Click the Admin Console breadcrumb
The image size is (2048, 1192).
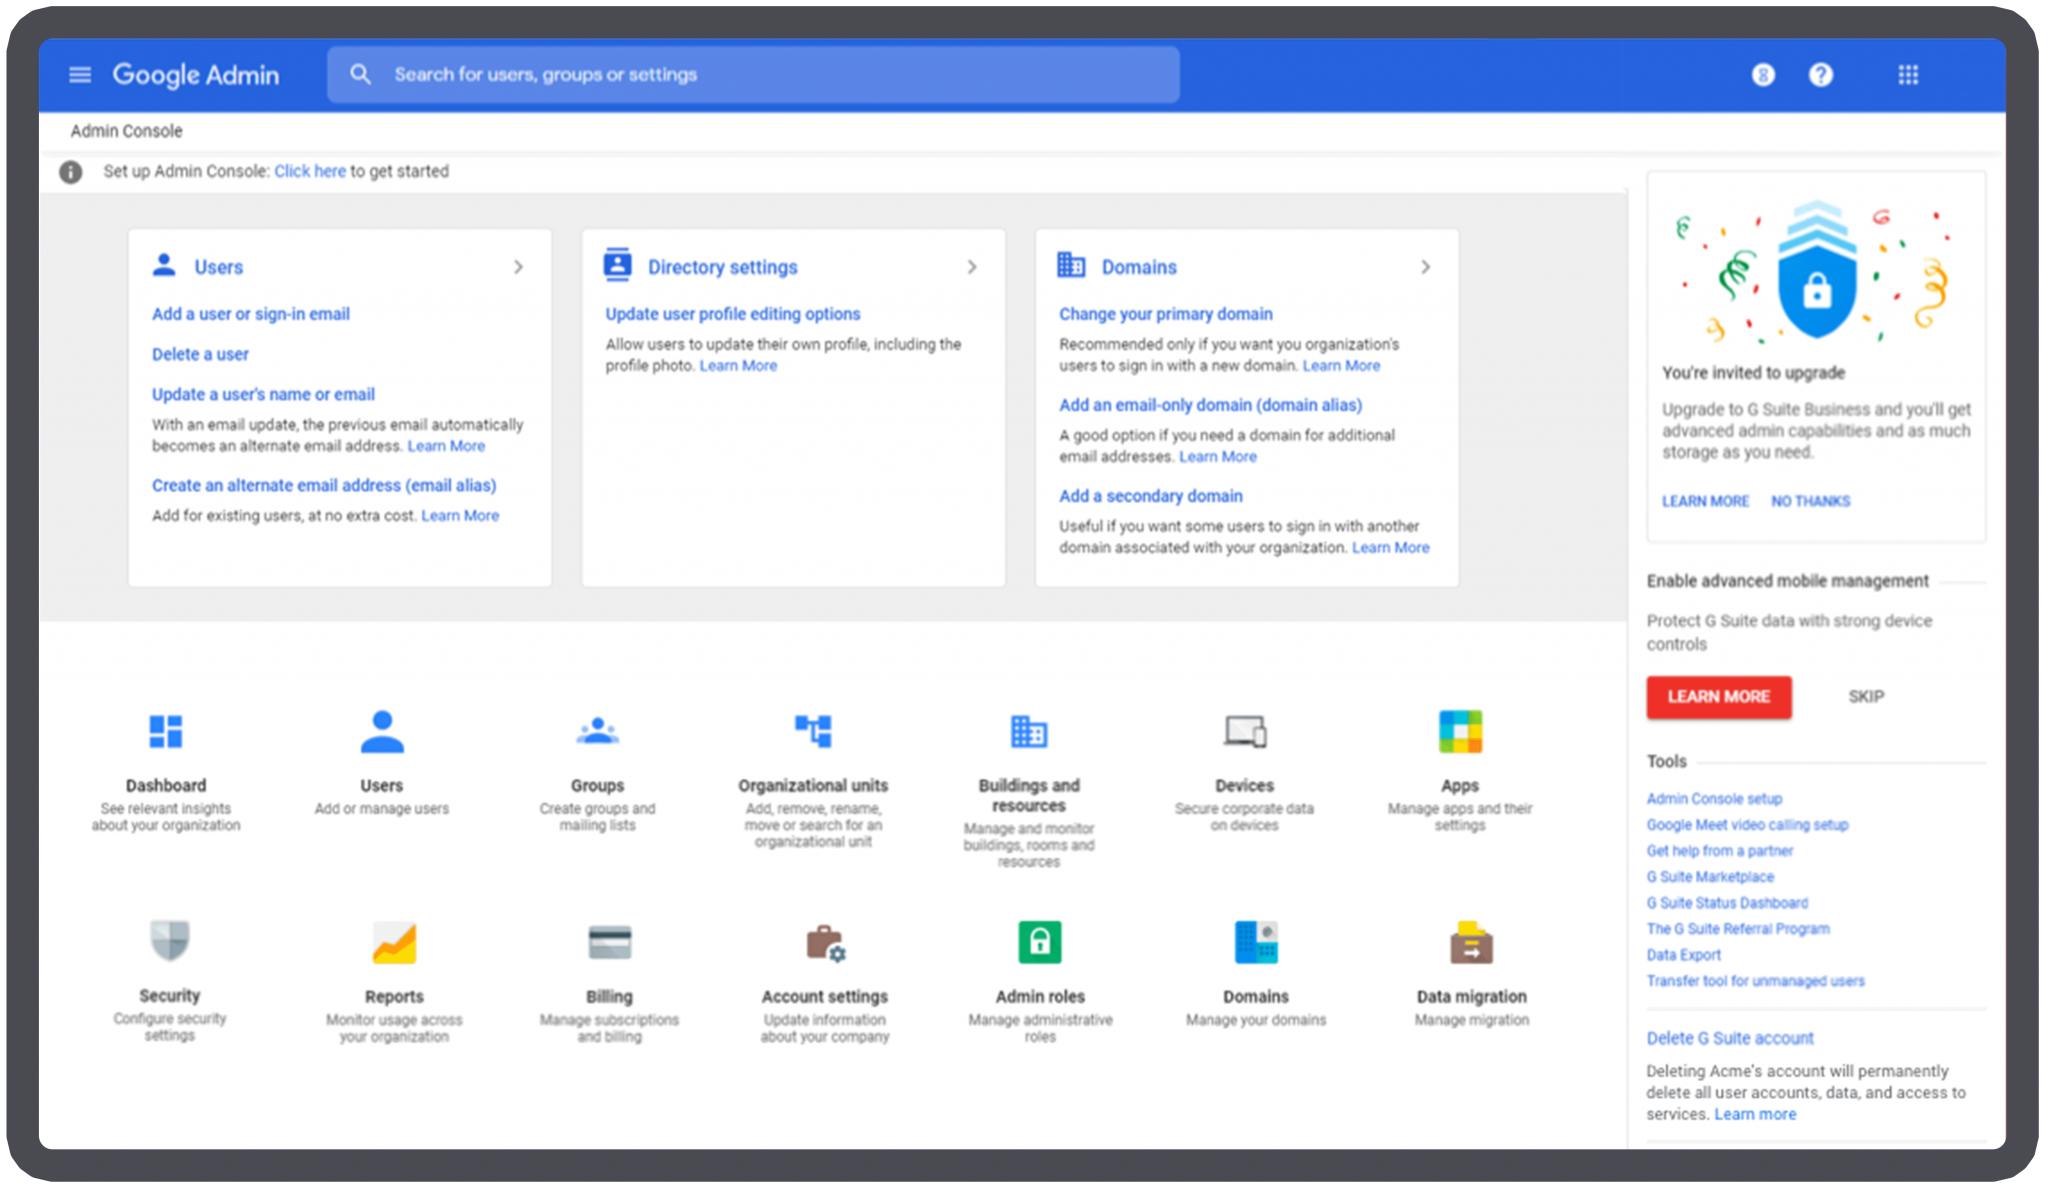pos(127,131)
